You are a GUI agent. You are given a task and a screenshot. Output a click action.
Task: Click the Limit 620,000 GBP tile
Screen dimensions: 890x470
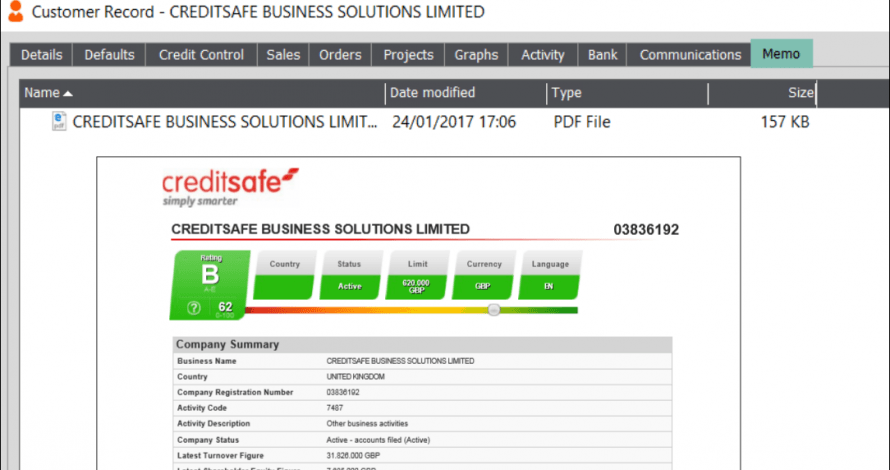417,275
